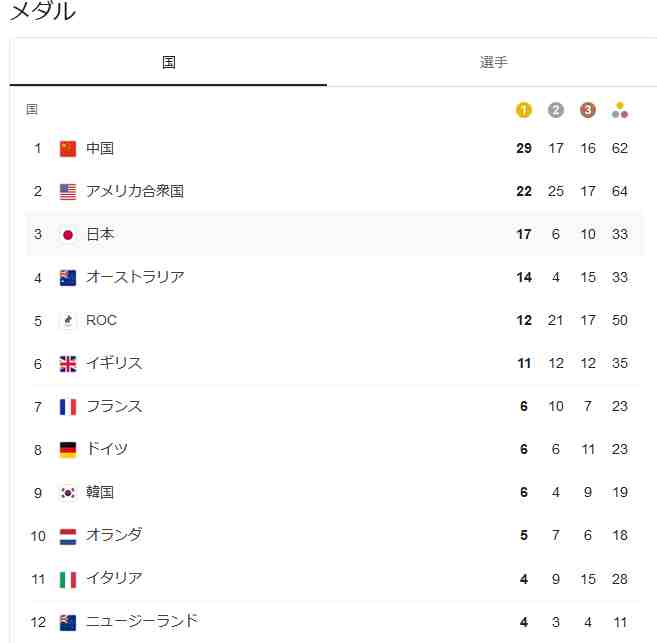Click the South Korea flag icon

[x=68, y=493]
